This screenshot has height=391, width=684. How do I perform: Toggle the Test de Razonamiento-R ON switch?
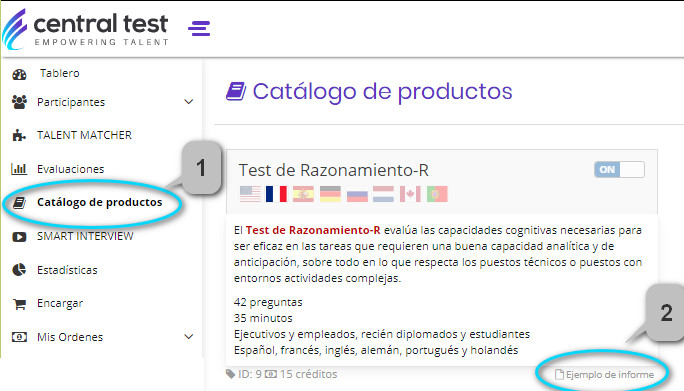pyautogui.click(x=619, y=169)
